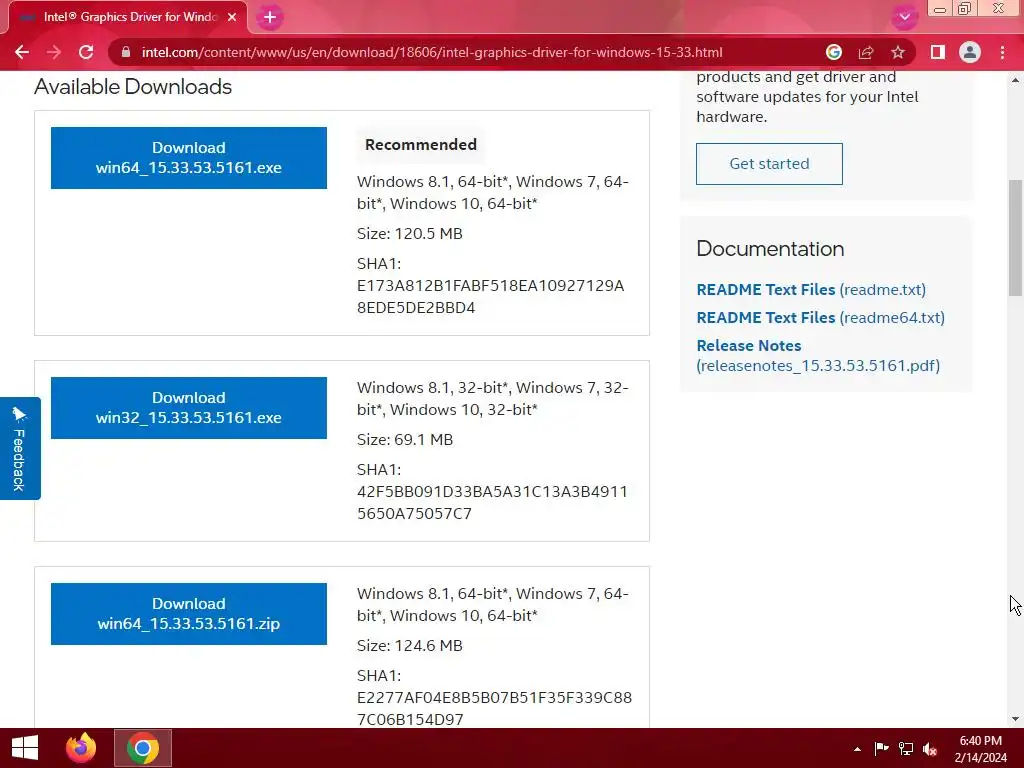Select the Intel Graphics Driver tab
Screen dimensions: 1024x768
(x=127, y=18)
